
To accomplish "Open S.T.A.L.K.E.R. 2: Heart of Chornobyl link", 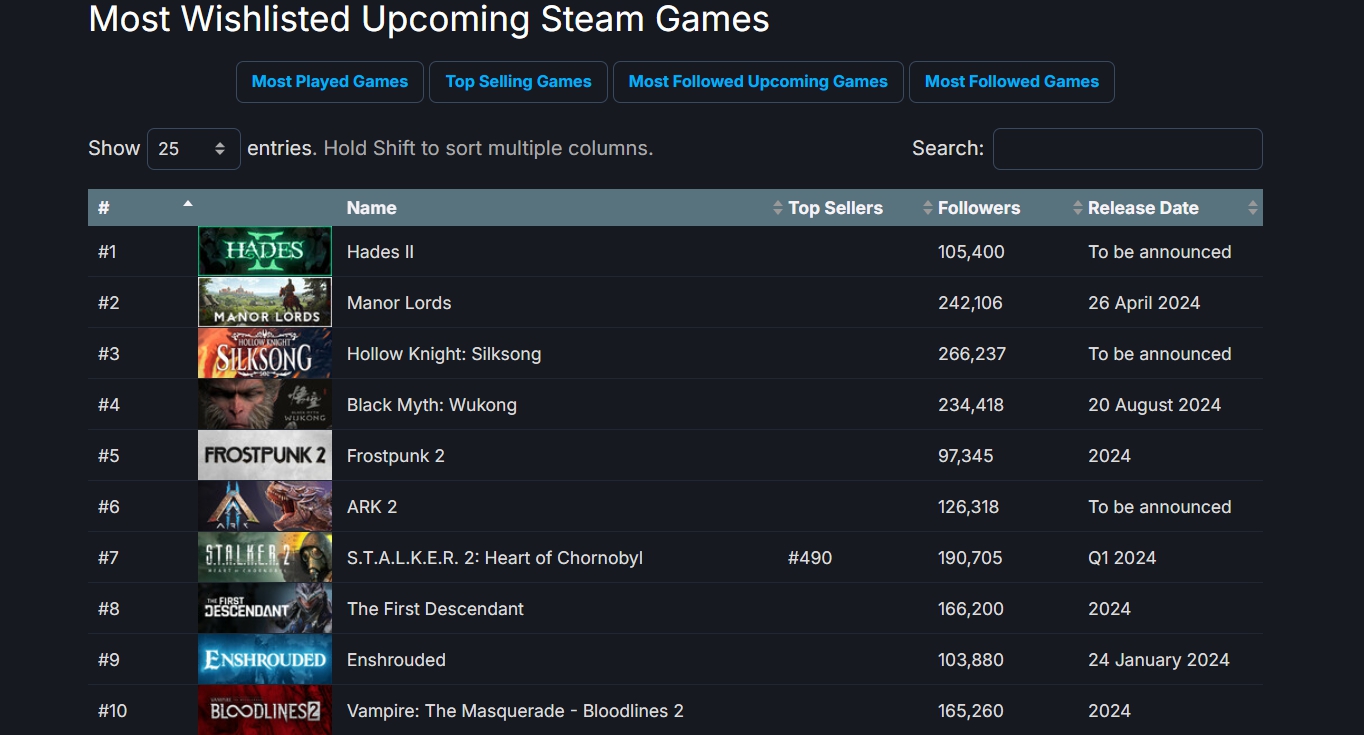I will 495,558.
